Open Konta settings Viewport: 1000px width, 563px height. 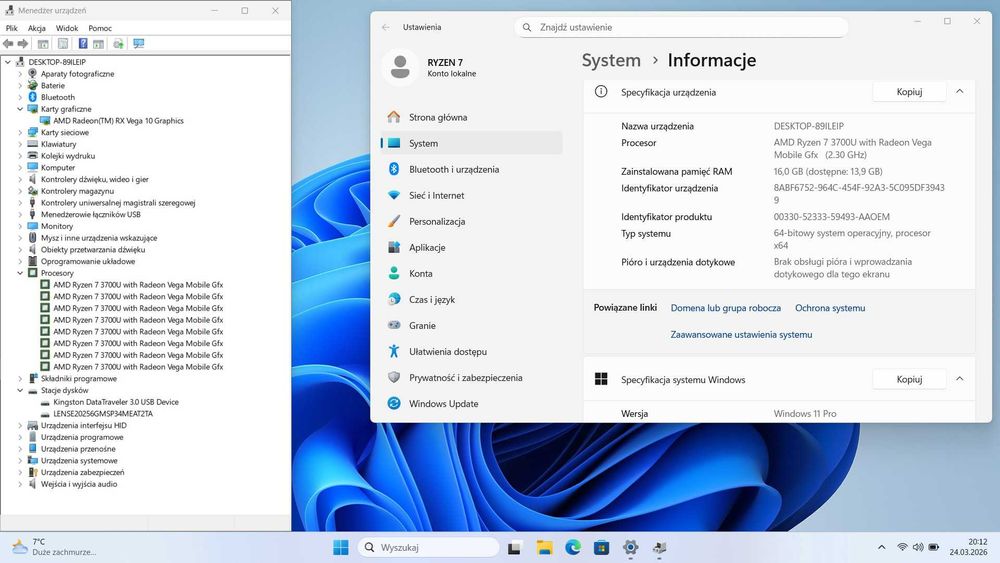(x=471, y=274)
